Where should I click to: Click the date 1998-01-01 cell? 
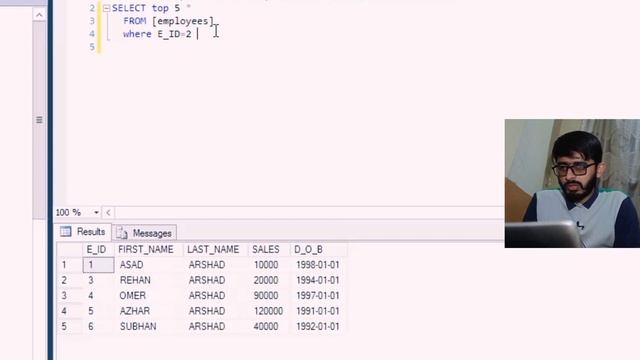(x=318, y=265)
